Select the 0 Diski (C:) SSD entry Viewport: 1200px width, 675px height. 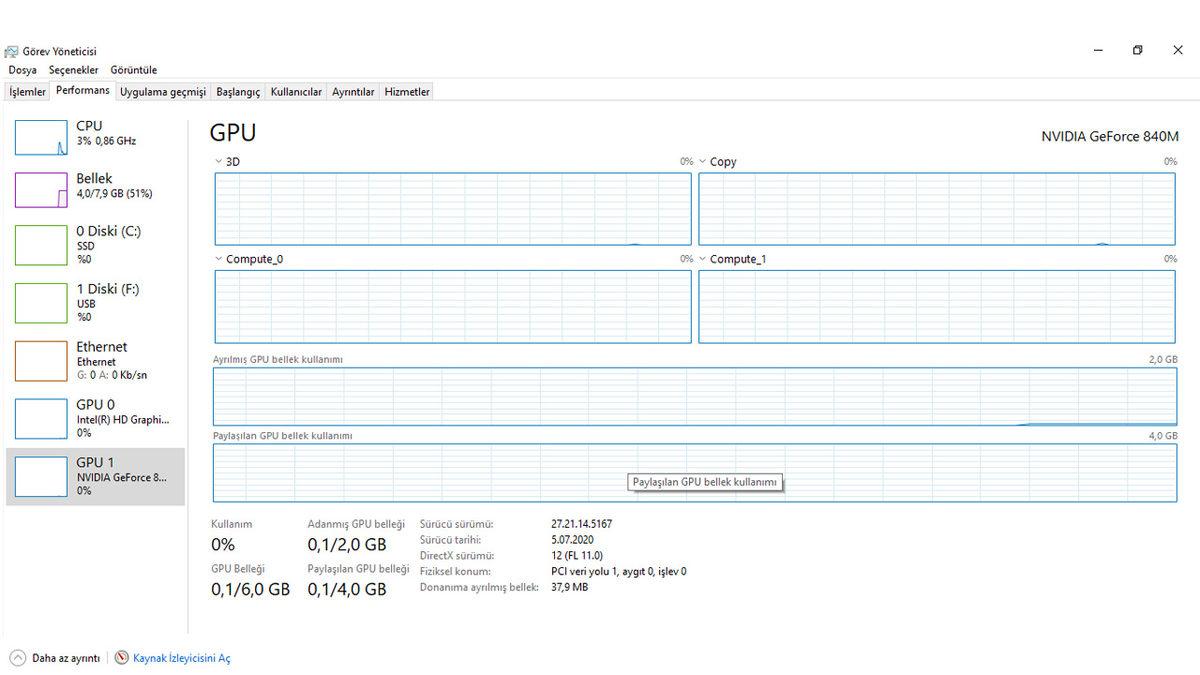click(41, 245)
